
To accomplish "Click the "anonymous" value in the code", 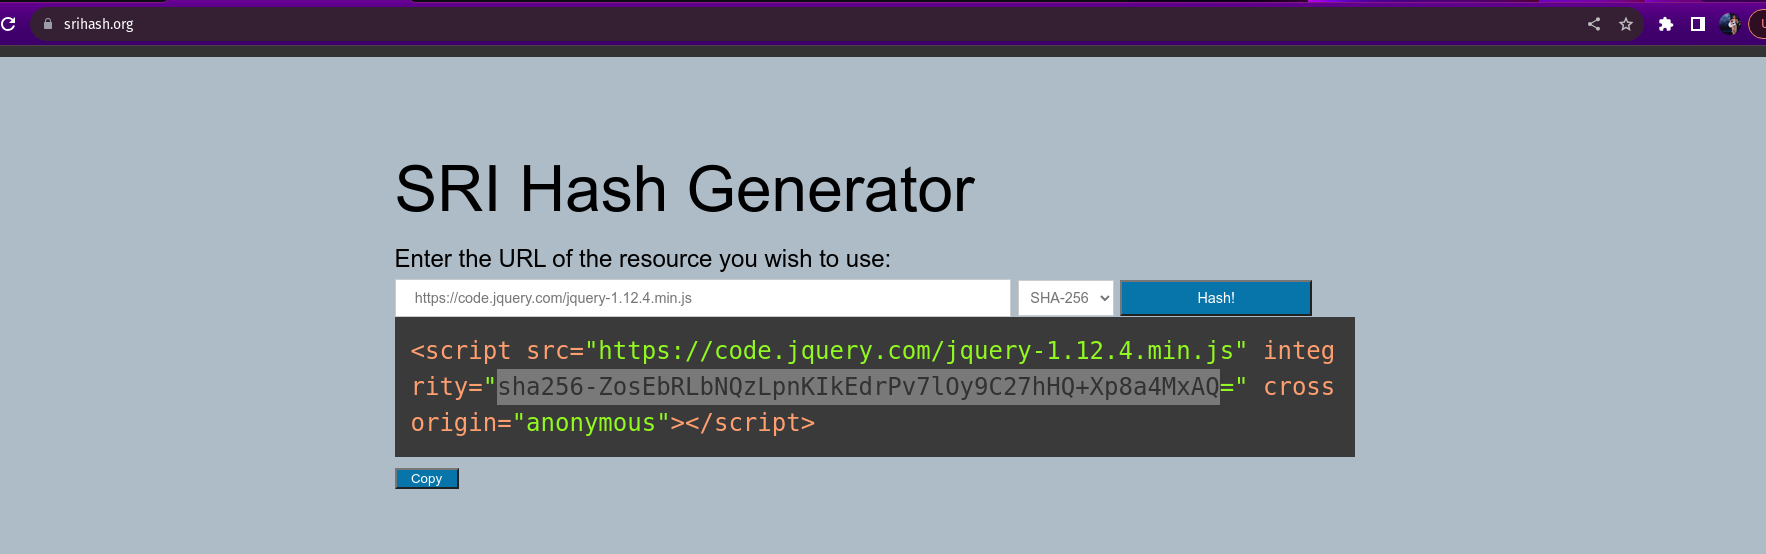I will tap(590, 423).
